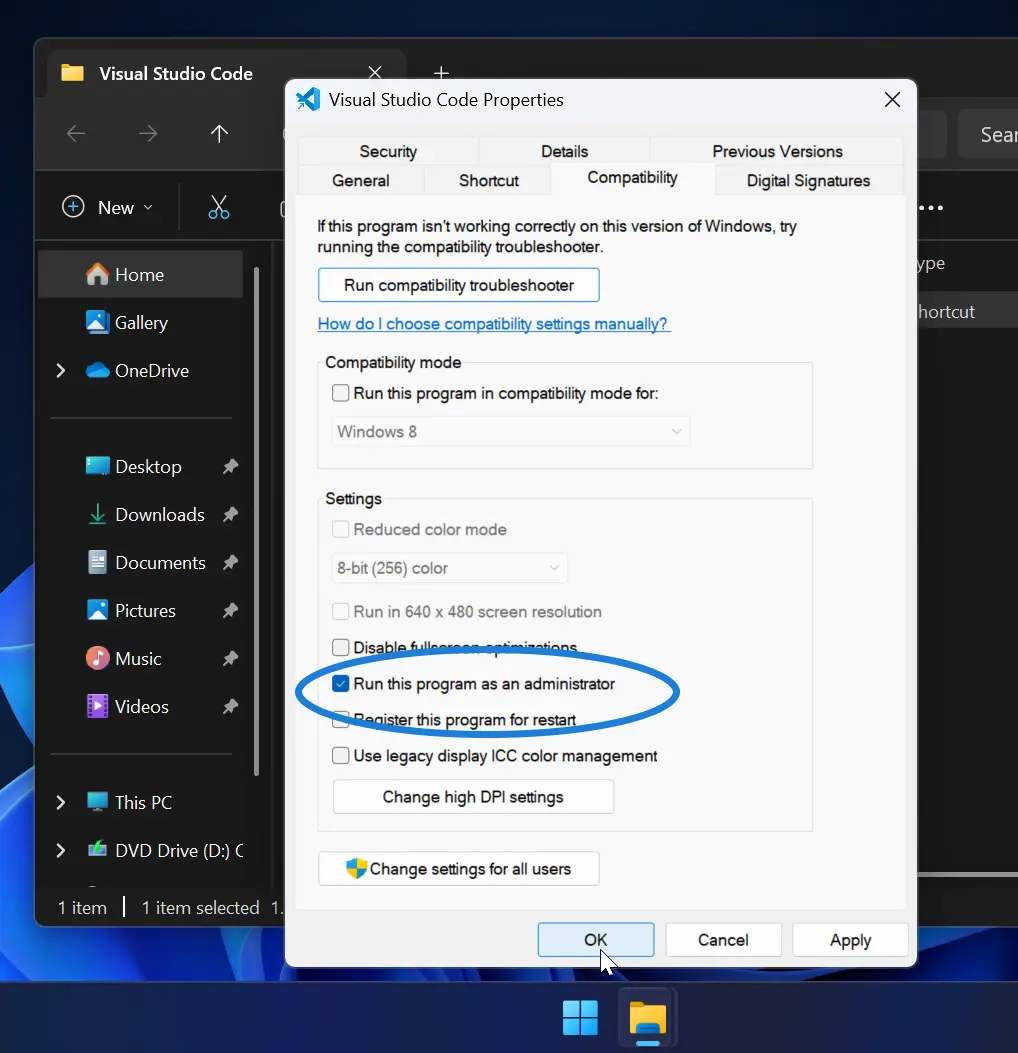Enable compatibility mode checkbox
Viewport: 1018px width, 1053px height.
[340, 393]
